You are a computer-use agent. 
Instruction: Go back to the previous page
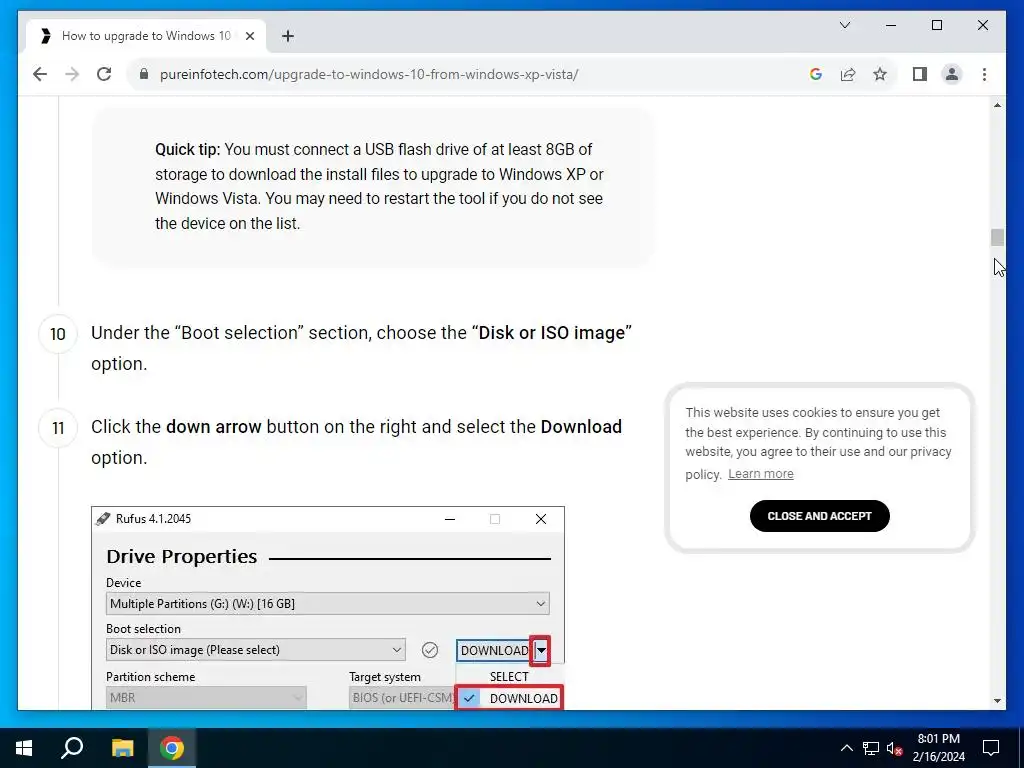40,74
